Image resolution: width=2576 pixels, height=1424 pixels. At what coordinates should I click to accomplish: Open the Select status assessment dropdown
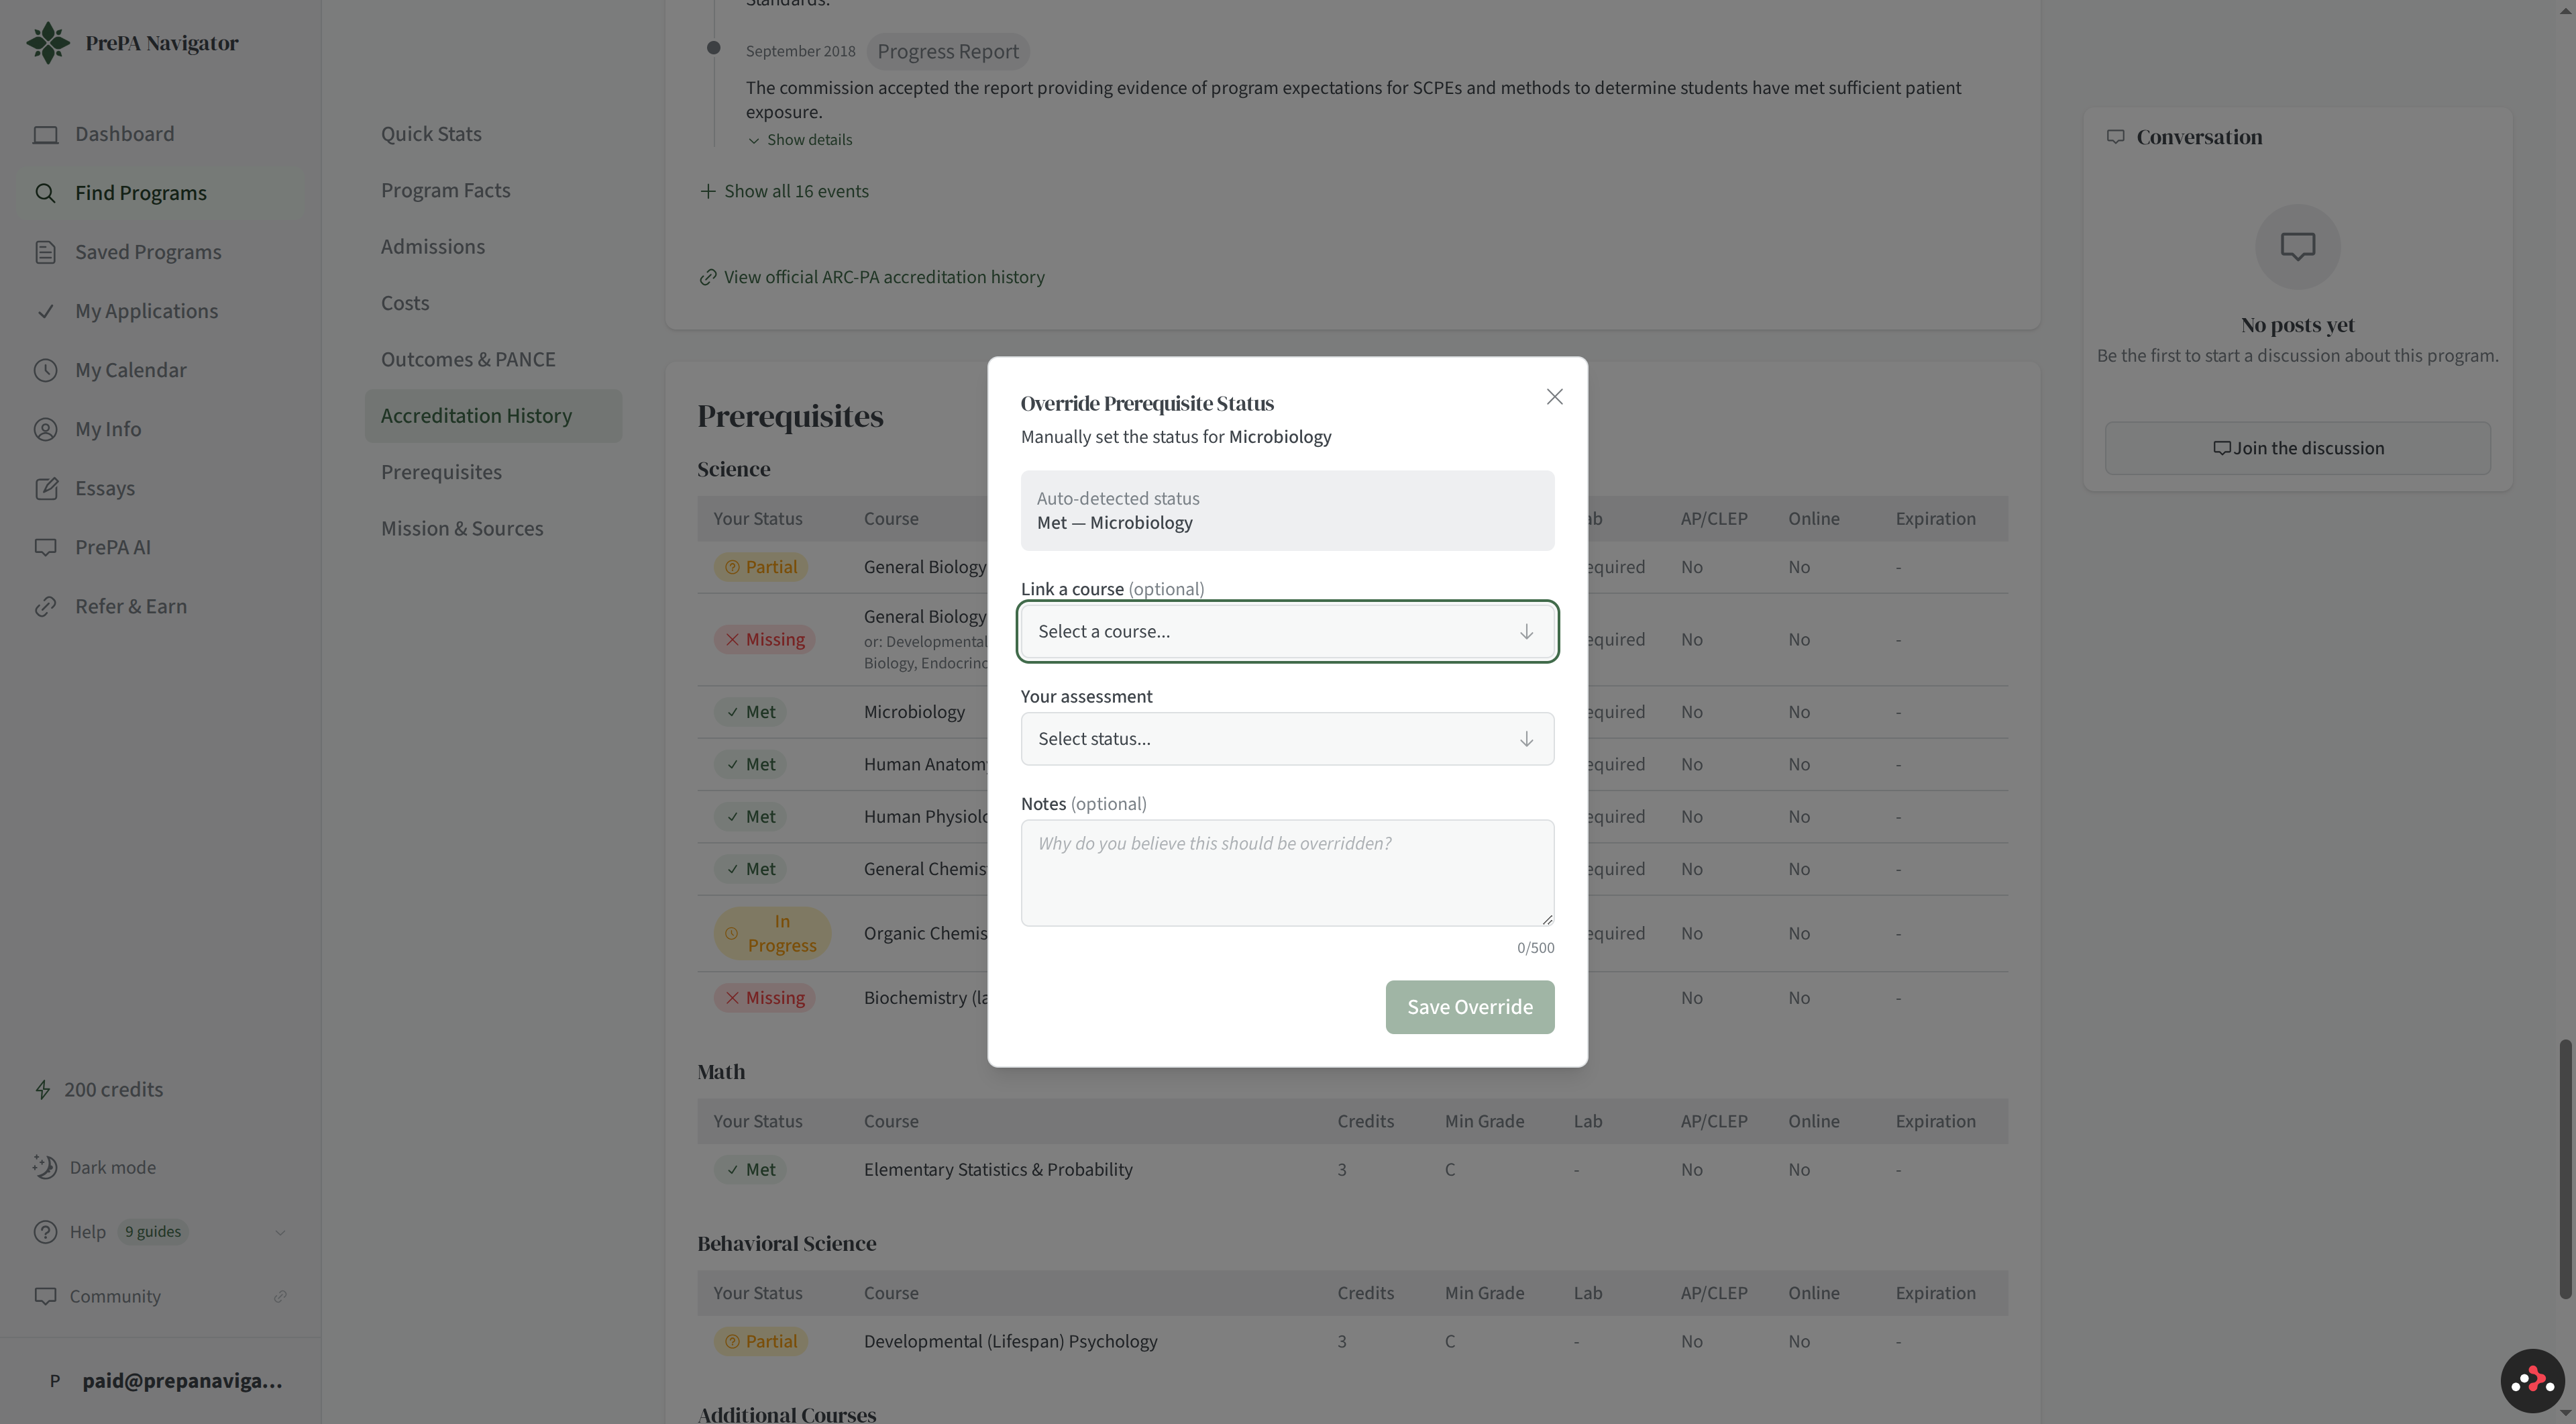pyautogui.click(x=1287, y=739)
